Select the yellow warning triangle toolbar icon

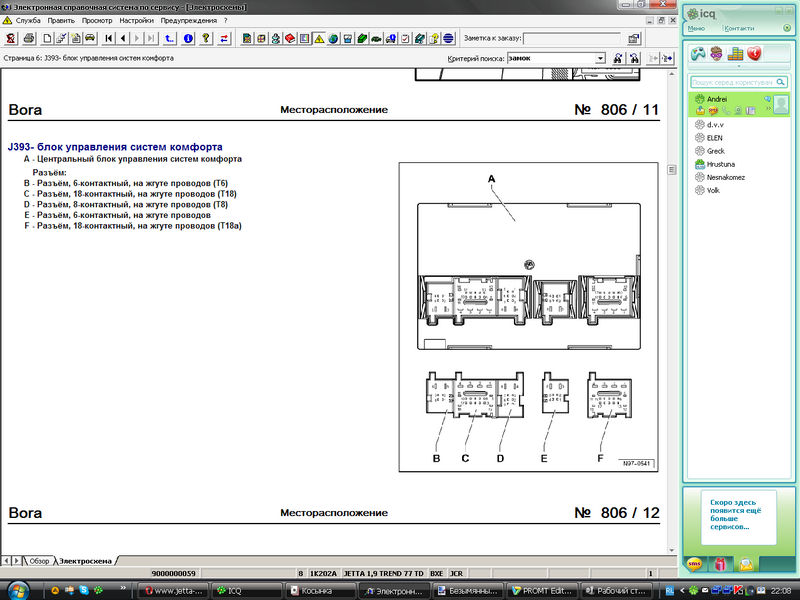(319, 38)
